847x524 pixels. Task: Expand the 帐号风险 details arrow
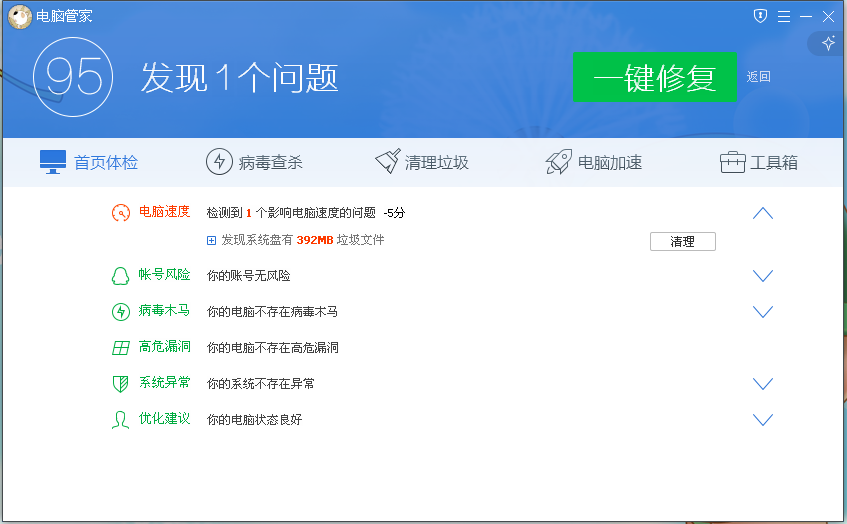(763, 276)
